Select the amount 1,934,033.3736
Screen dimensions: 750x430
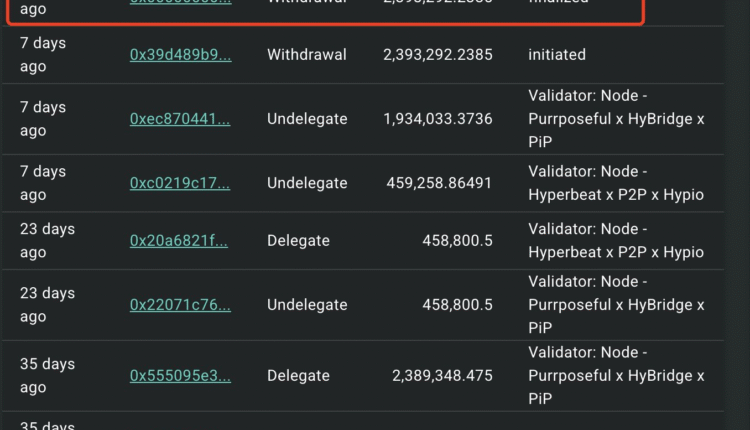(437, 119)
